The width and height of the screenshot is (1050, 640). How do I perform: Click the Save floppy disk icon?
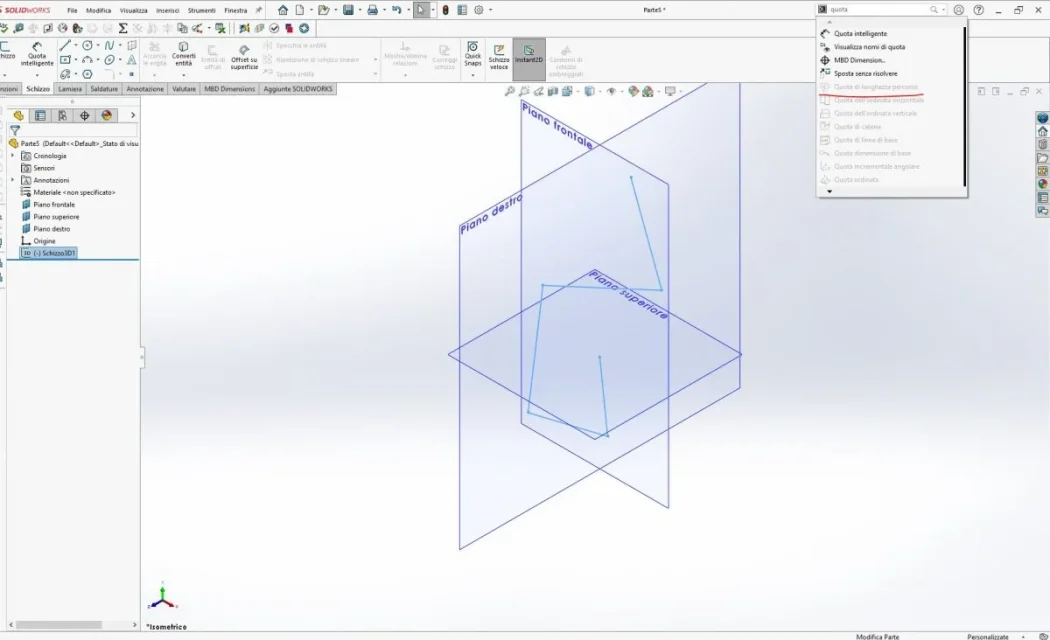(348, 10)
